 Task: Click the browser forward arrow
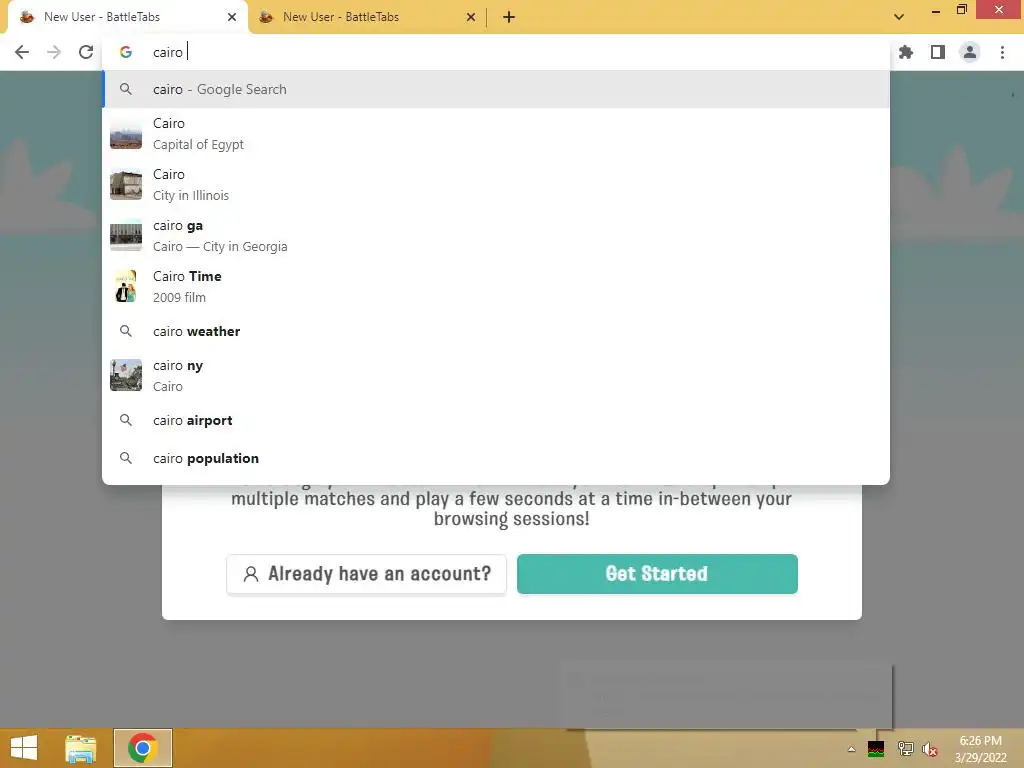point(54,52)
